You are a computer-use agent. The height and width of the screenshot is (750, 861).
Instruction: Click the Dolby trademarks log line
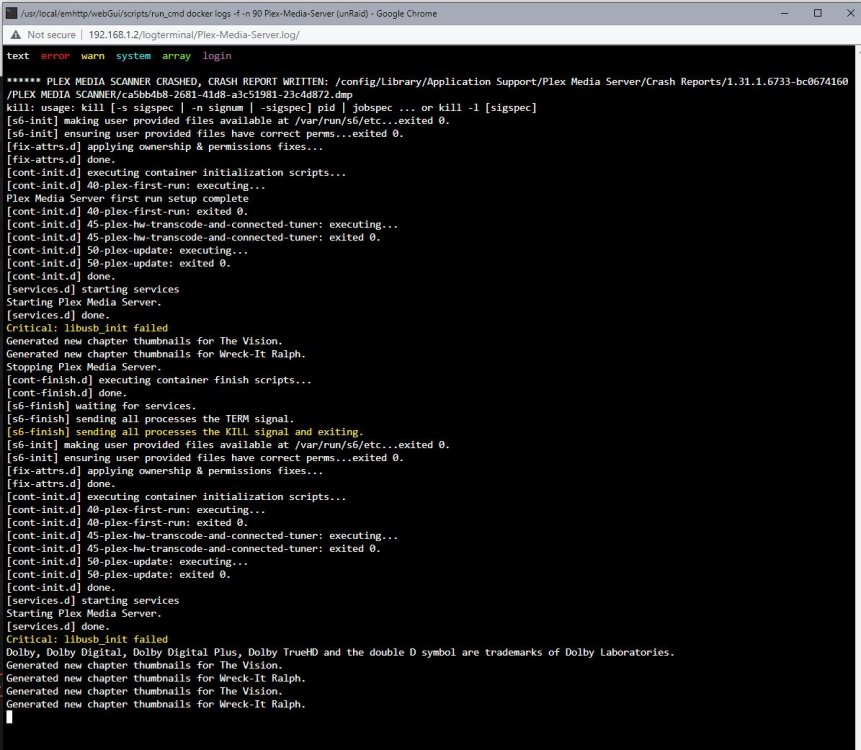340,652
